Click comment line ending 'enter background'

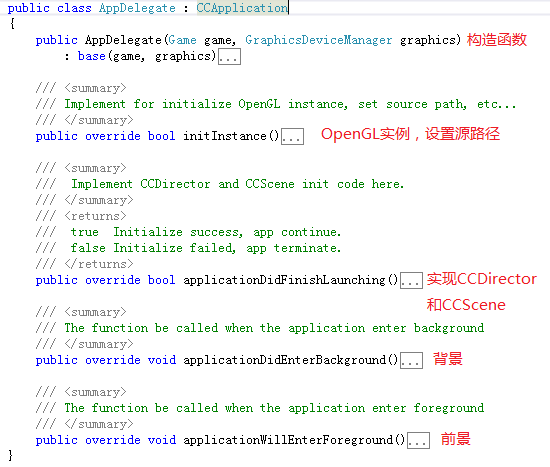pyautogui.click(x=274, y=328)
